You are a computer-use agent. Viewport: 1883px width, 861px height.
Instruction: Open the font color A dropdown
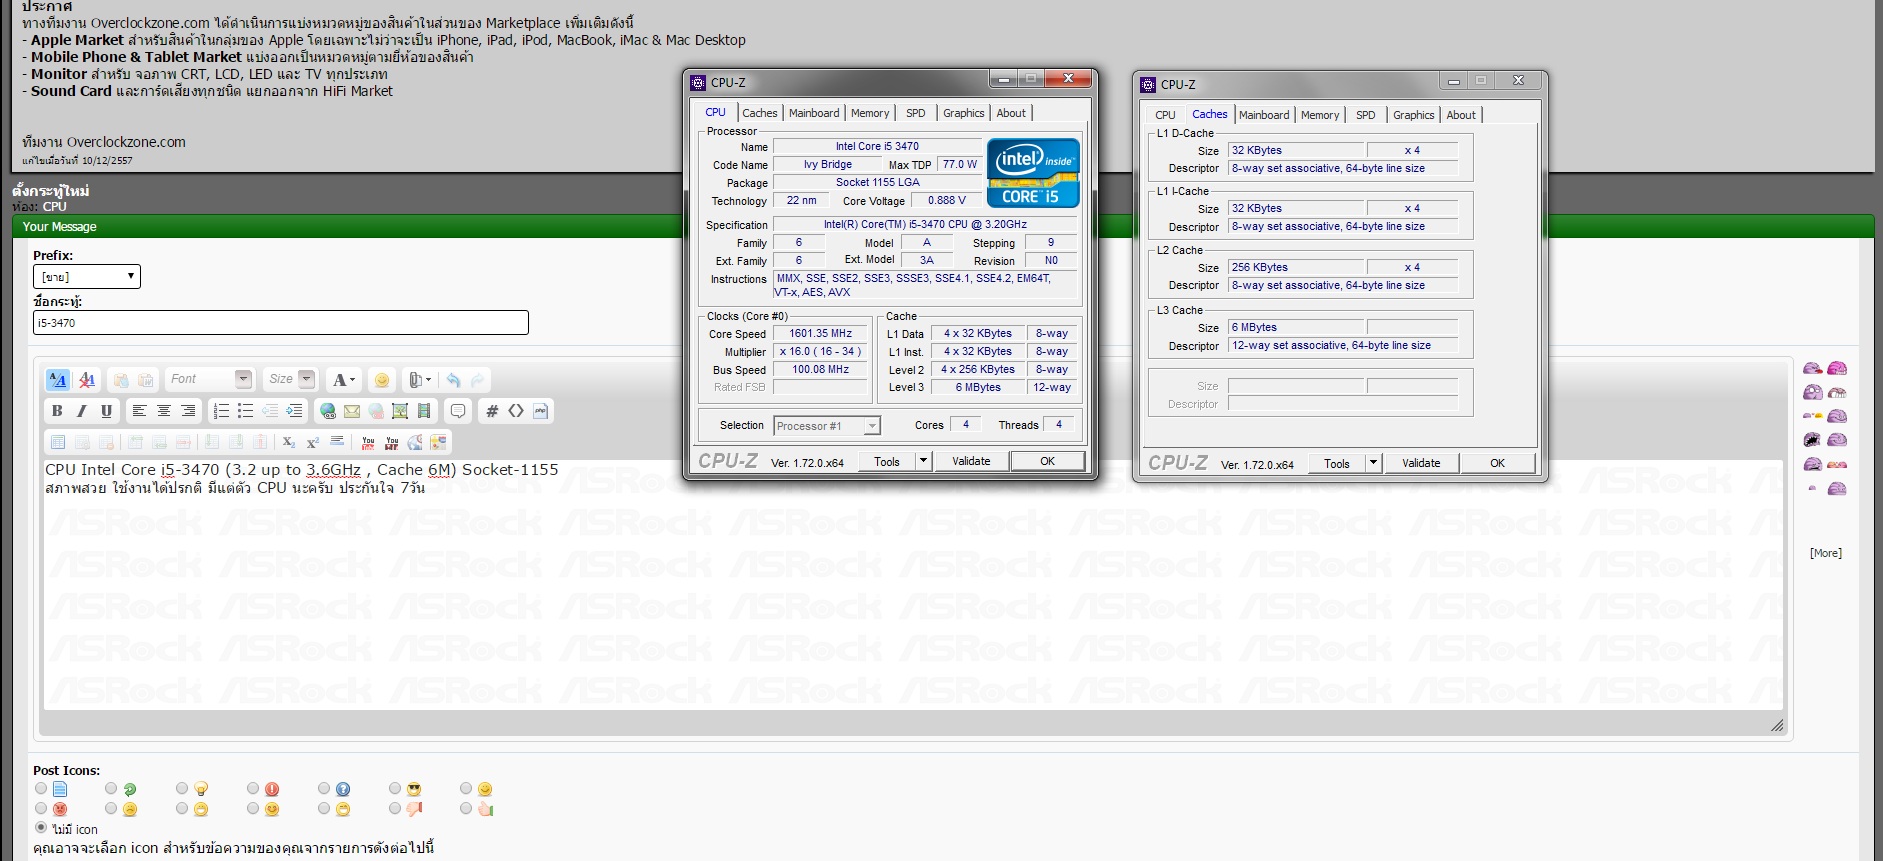tap(344, 380)
